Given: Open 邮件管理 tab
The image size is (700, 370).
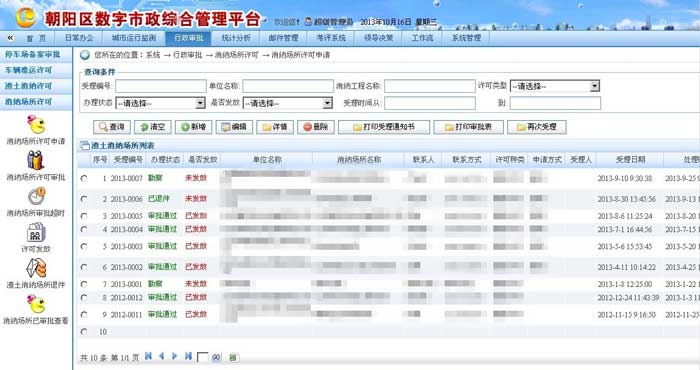Looking at the screenshot, I should (283, 38).
